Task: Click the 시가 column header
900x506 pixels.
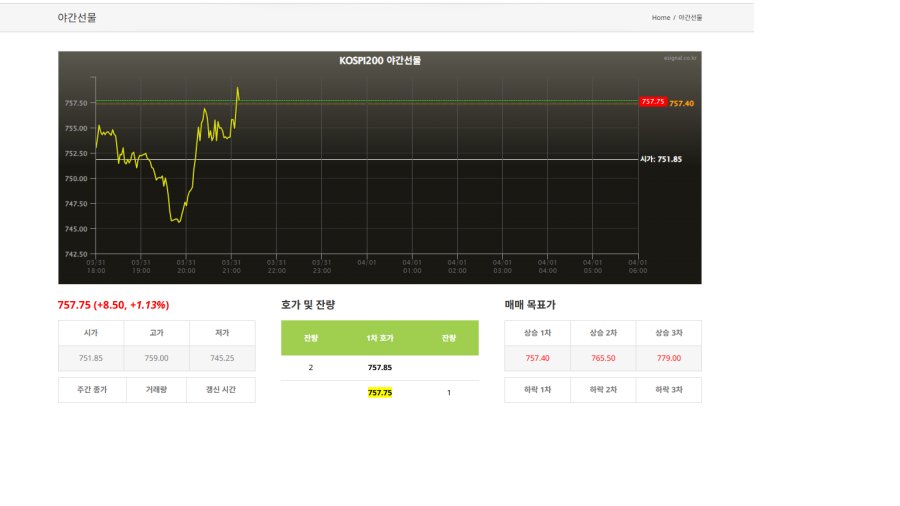Action: (91, 333)
